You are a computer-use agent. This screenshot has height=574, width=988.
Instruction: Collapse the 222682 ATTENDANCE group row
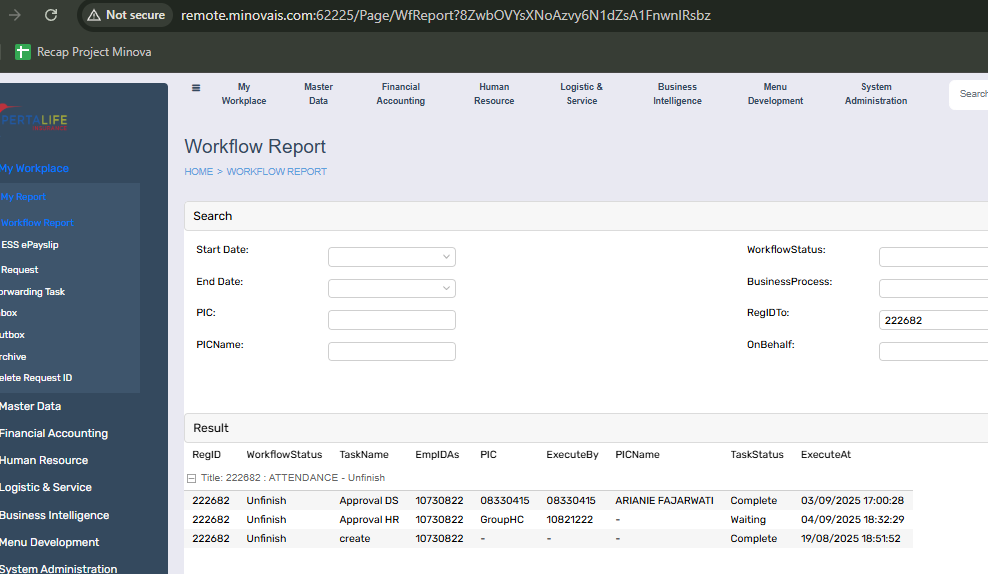click(192, 478)
